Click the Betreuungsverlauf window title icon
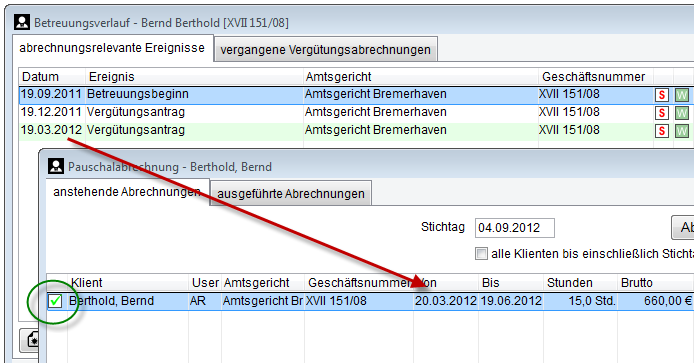This screenshot has height=363, width=694. coord(22,22)
